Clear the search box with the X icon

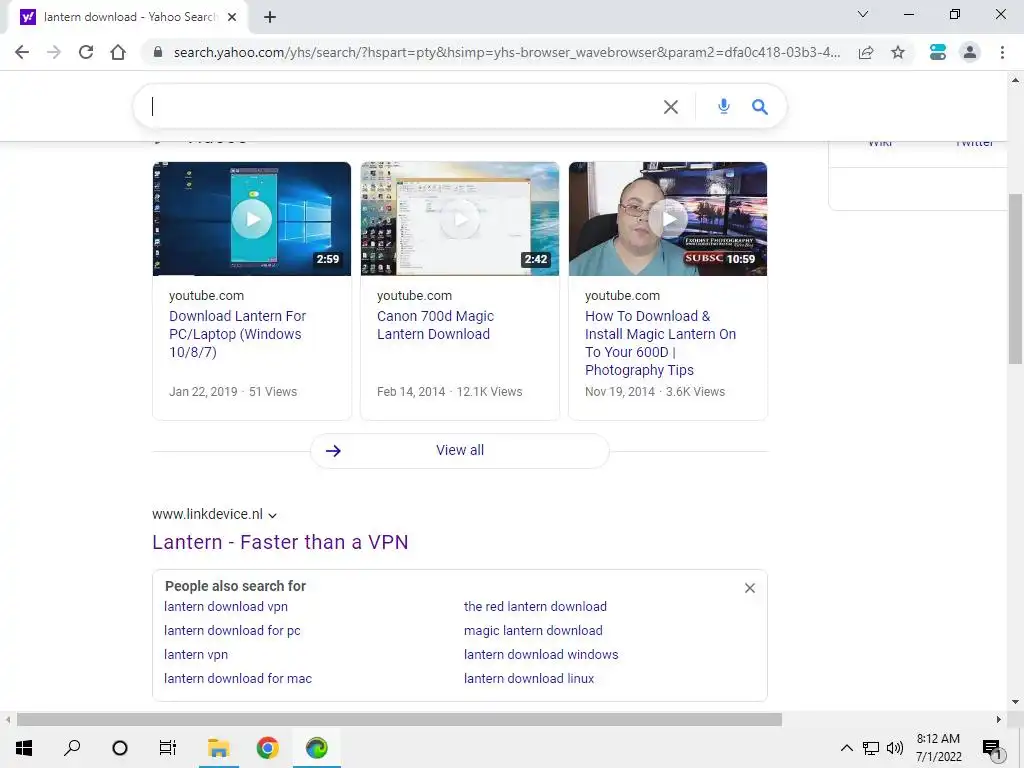pyautogui.click(x=671, y=106)
